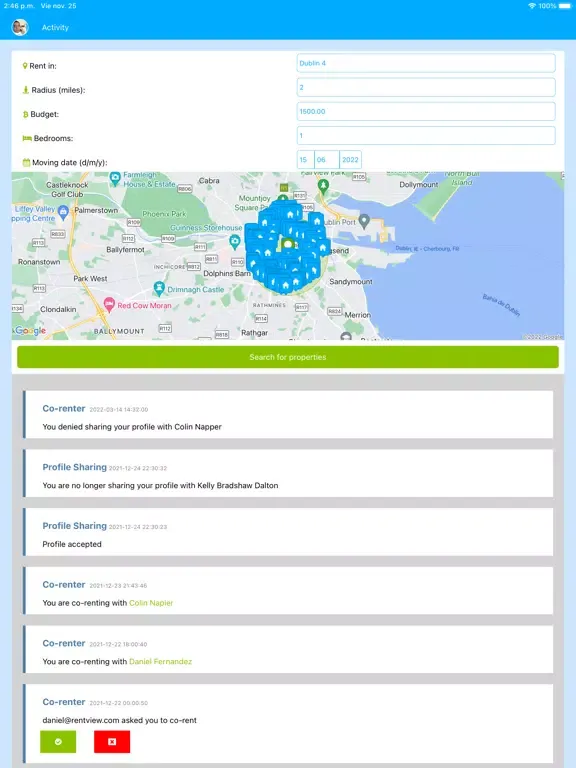
Task: Edit the Rent in location field
Action: tap(426, 63)
